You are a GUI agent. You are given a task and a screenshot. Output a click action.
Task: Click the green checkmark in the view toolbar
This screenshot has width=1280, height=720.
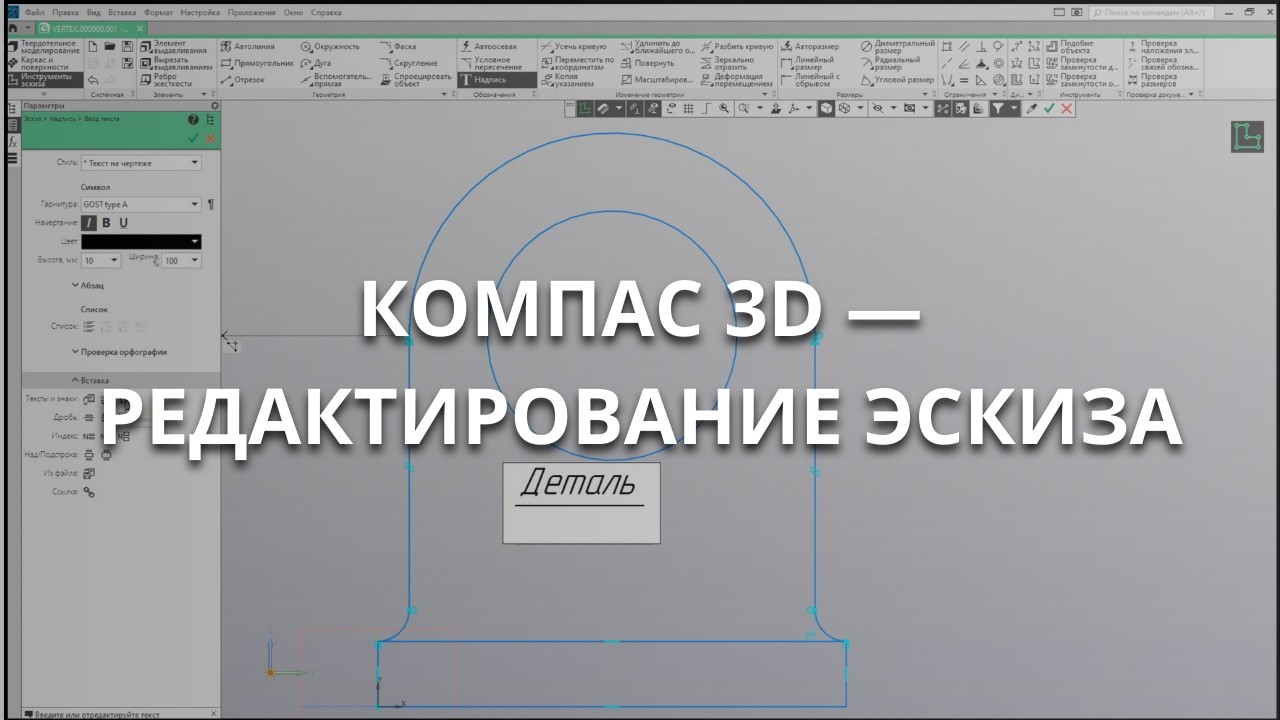[1049, 108]
